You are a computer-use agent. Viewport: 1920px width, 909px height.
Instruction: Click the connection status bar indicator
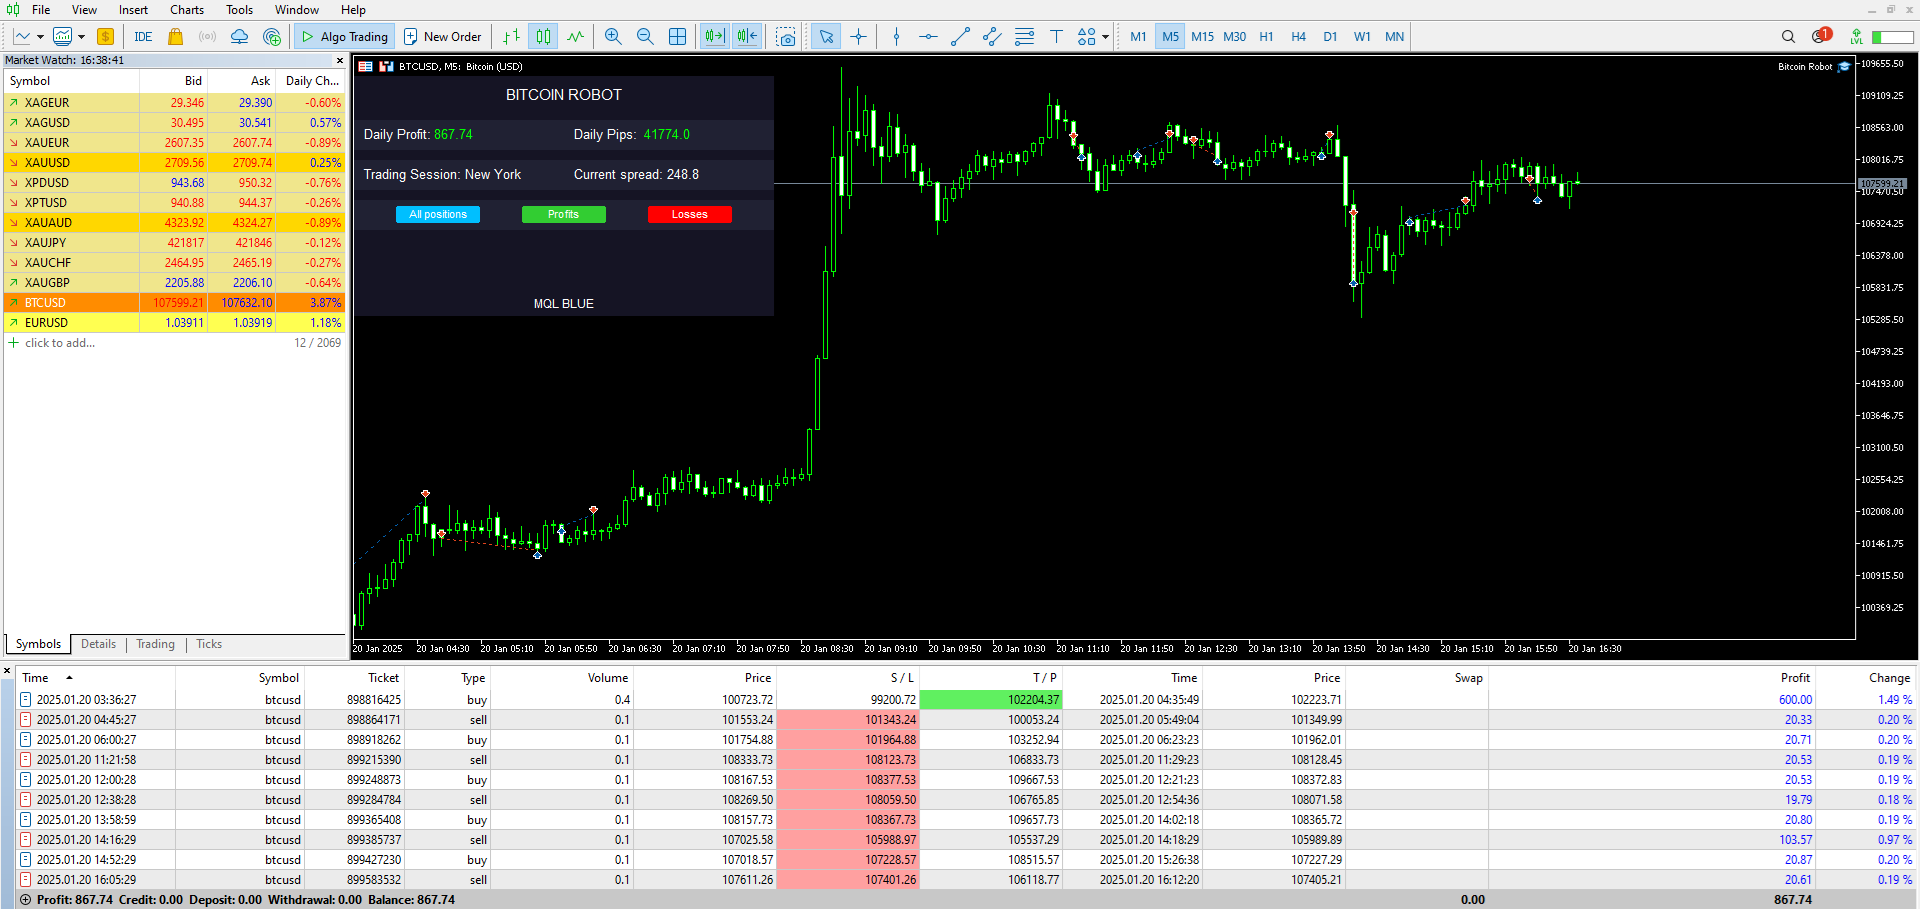point(1892,37)
